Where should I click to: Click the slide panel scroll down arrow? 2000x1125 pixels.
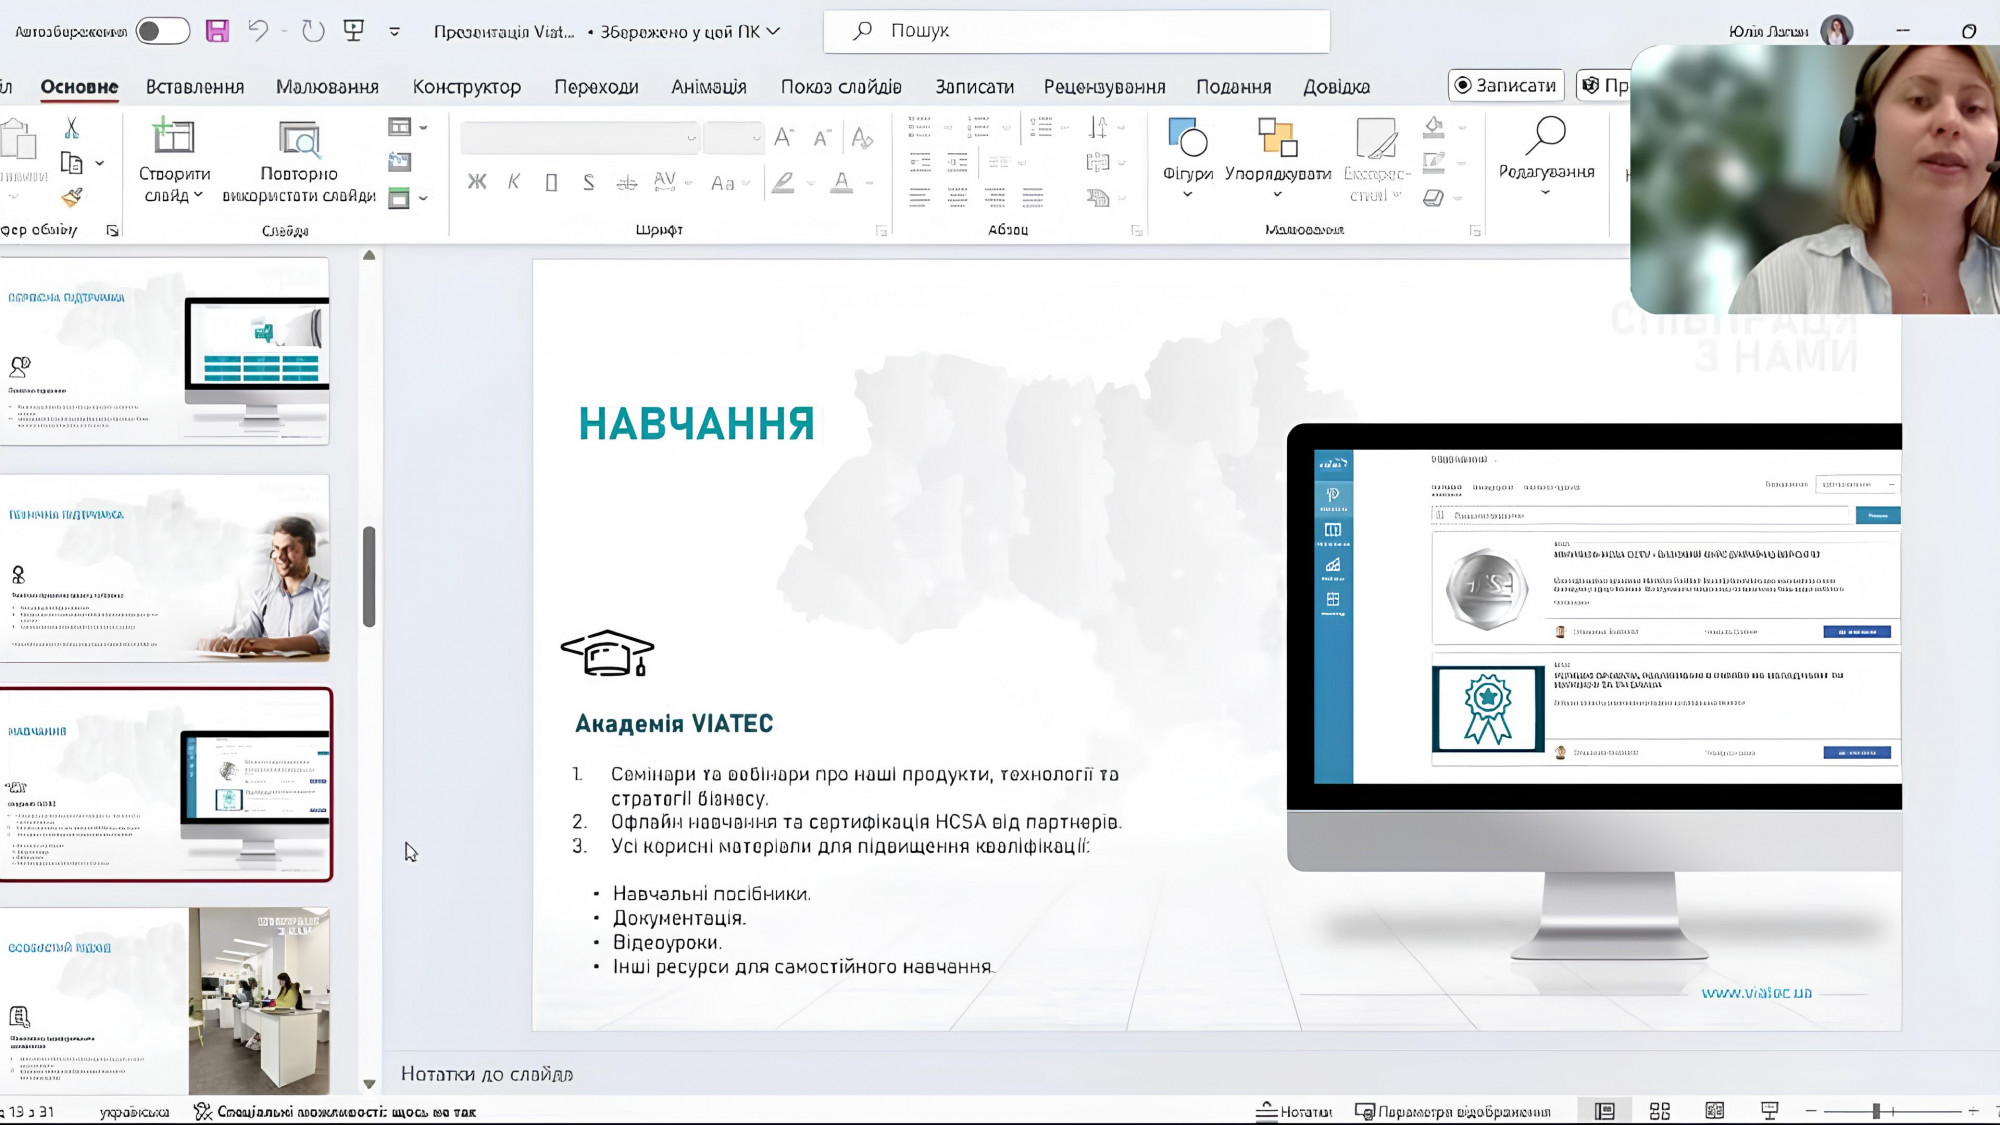pos(369,1084)
